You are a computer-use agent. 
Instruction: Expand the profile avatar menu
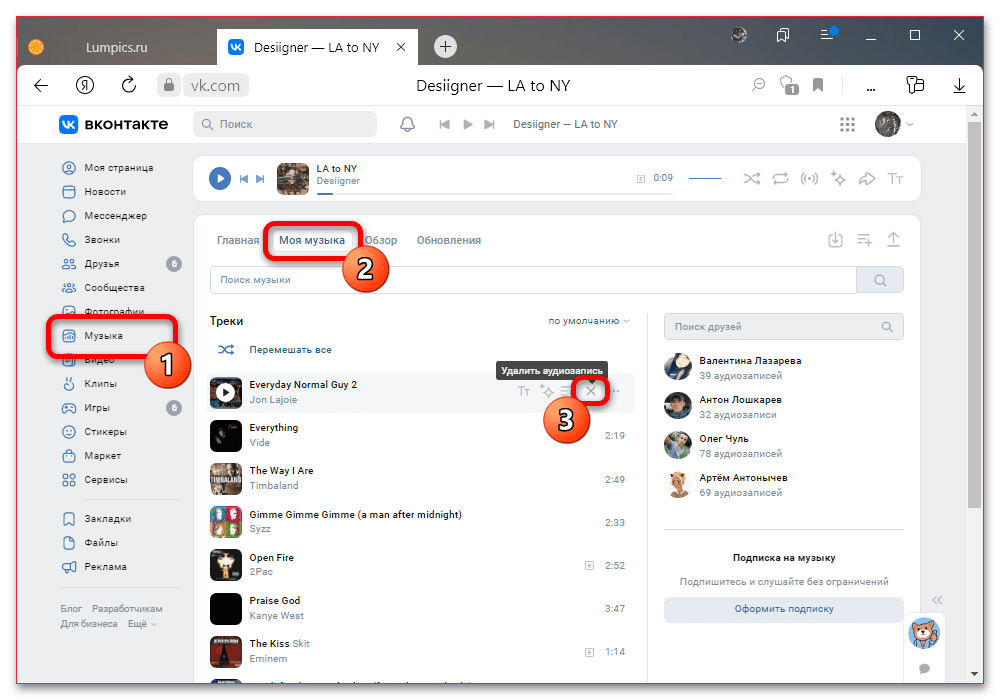893,124
